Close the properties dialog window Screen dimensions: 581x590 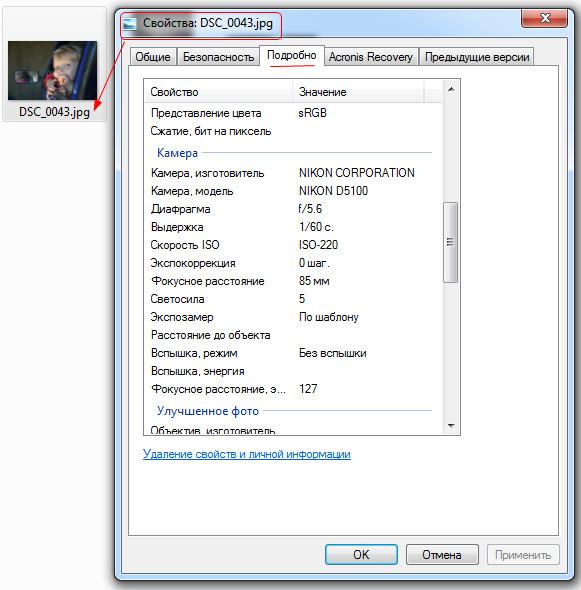pyautogui.click(x=544, y=18)
